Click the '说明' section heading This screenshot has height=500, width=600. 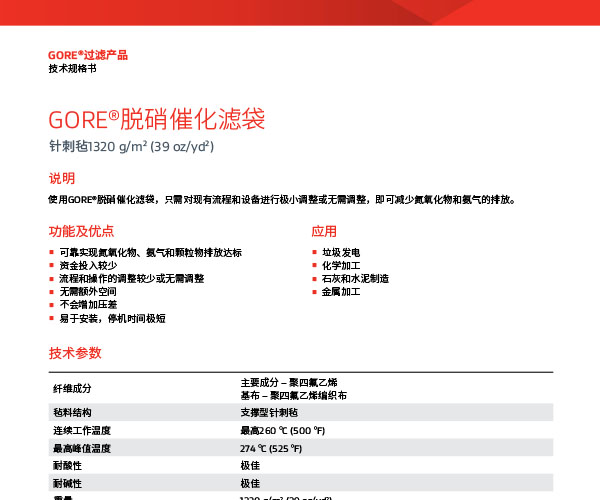tap(62, 178)
